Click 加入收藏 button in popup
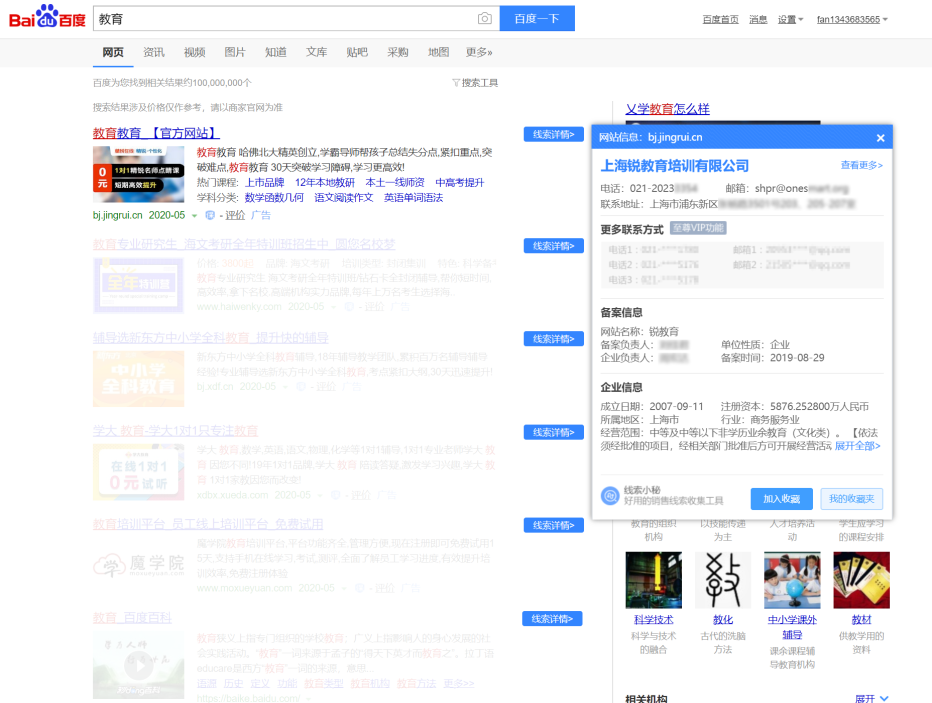 [782, 499]
